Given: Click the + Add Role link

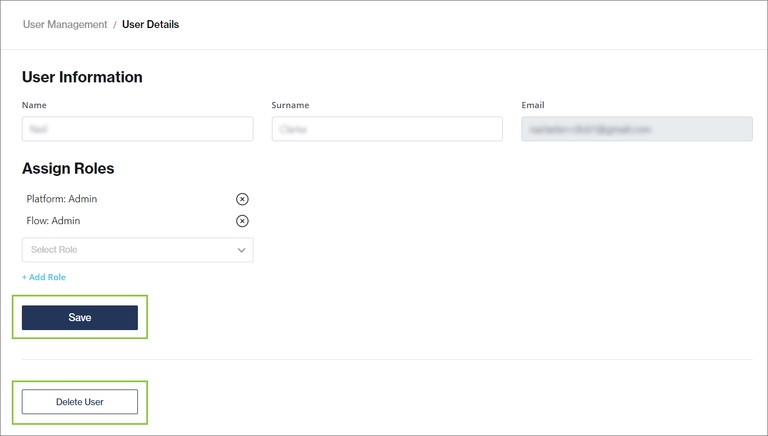Looking at the screenshot, I should point(44,277).
